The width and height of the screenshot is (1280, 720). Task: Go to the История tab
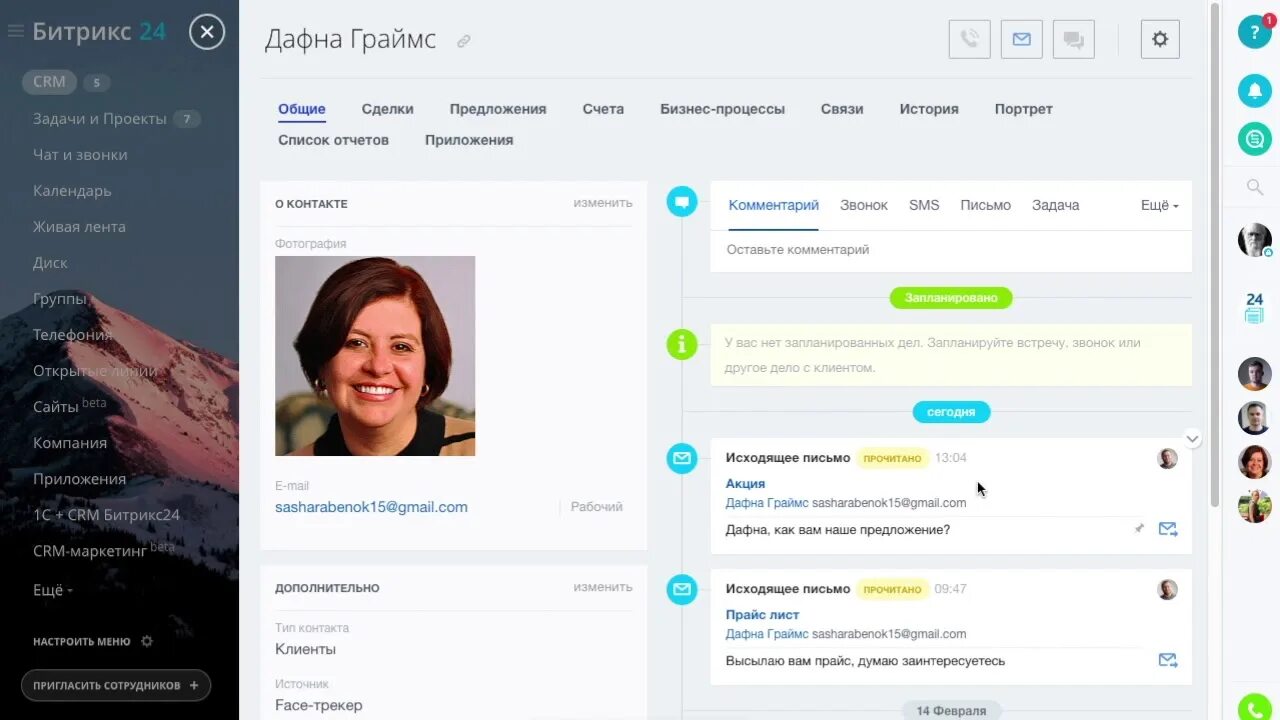[x=929, y=109]
